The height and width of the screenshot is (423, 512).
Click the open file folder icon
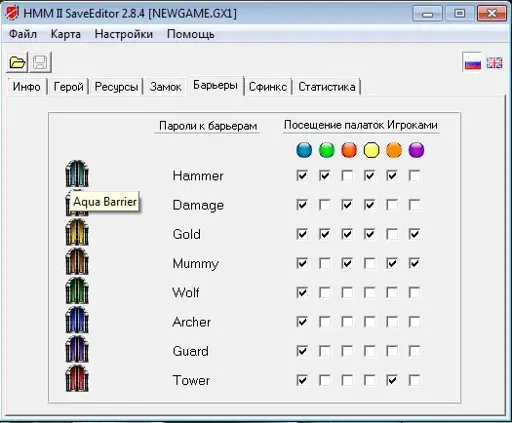pos(17,62)
